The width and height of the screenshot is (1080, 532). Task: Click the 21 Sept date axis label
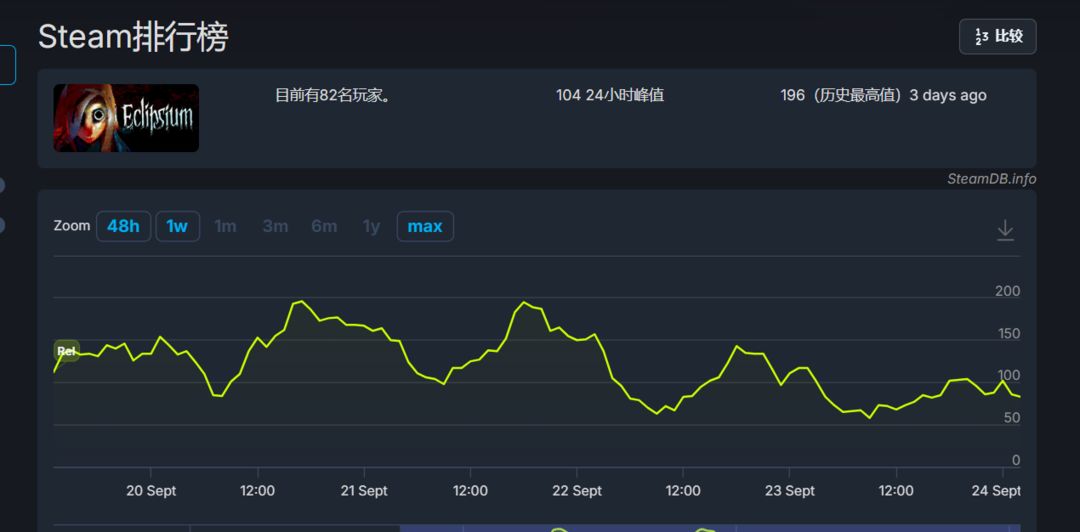[x=364, y=491]
